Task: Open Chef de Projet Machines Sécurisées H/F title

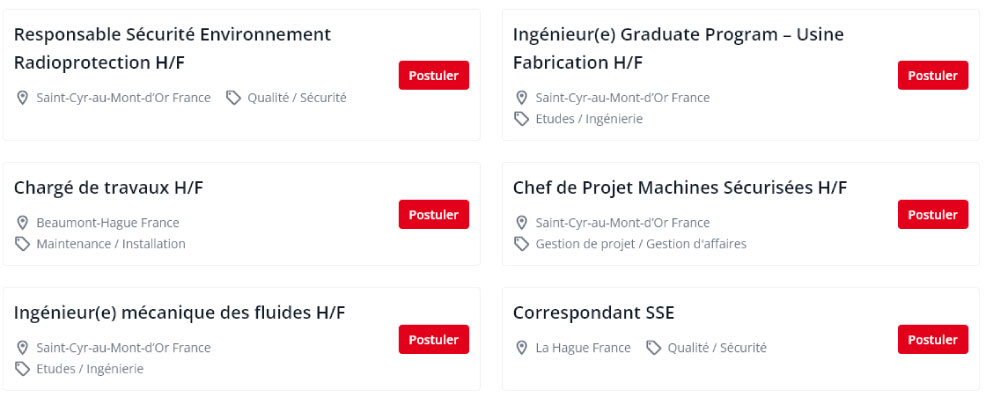Action: tap(680, 188)
